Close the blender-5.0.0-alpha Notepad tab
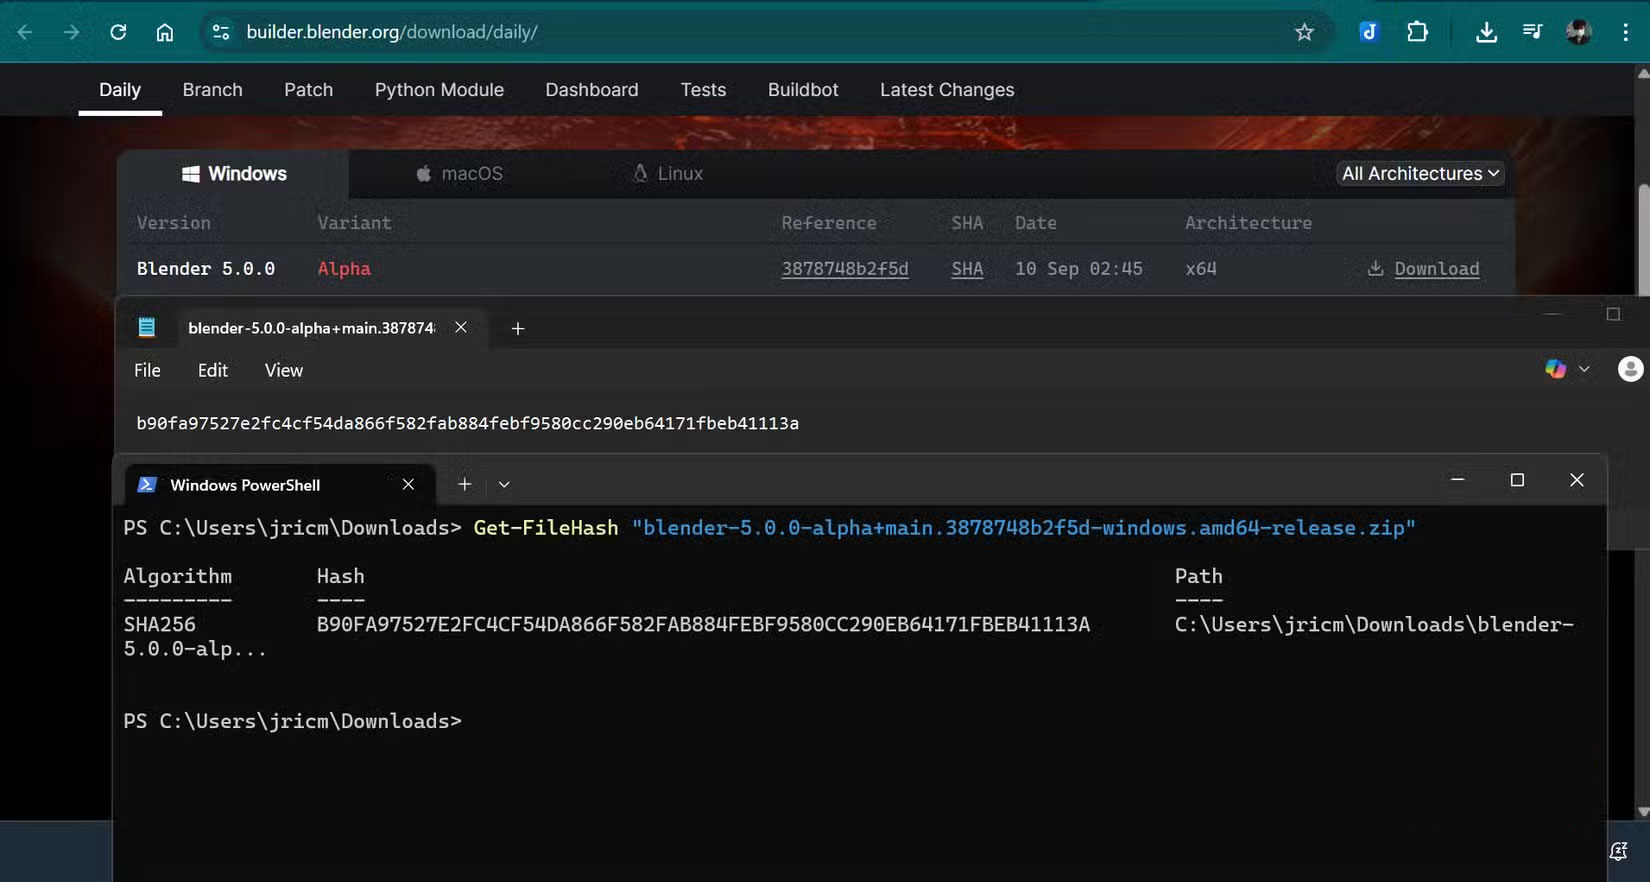This screenshot has height=882, width=1650. [x=461, y=327]
